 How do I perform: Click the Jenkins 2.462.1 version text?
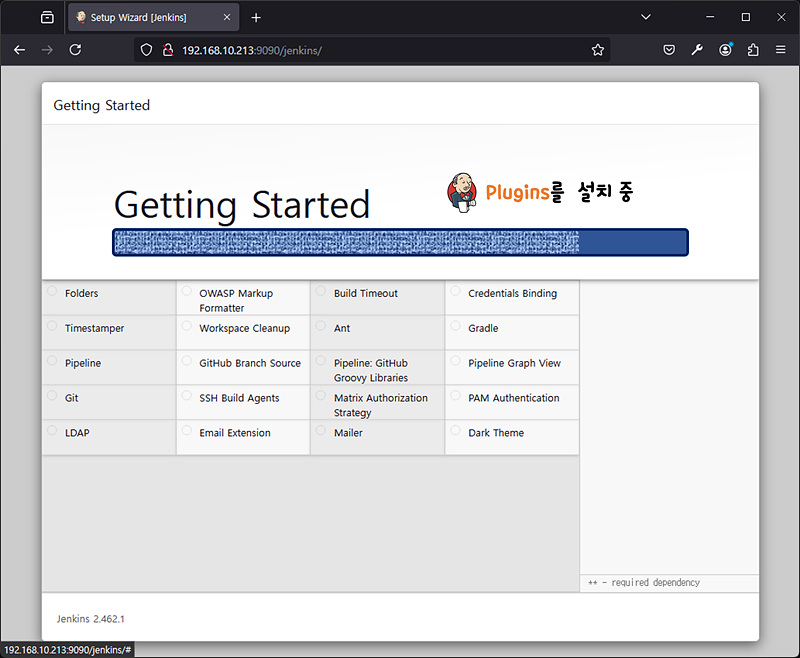pyautogui.click(x=90, y=619)
